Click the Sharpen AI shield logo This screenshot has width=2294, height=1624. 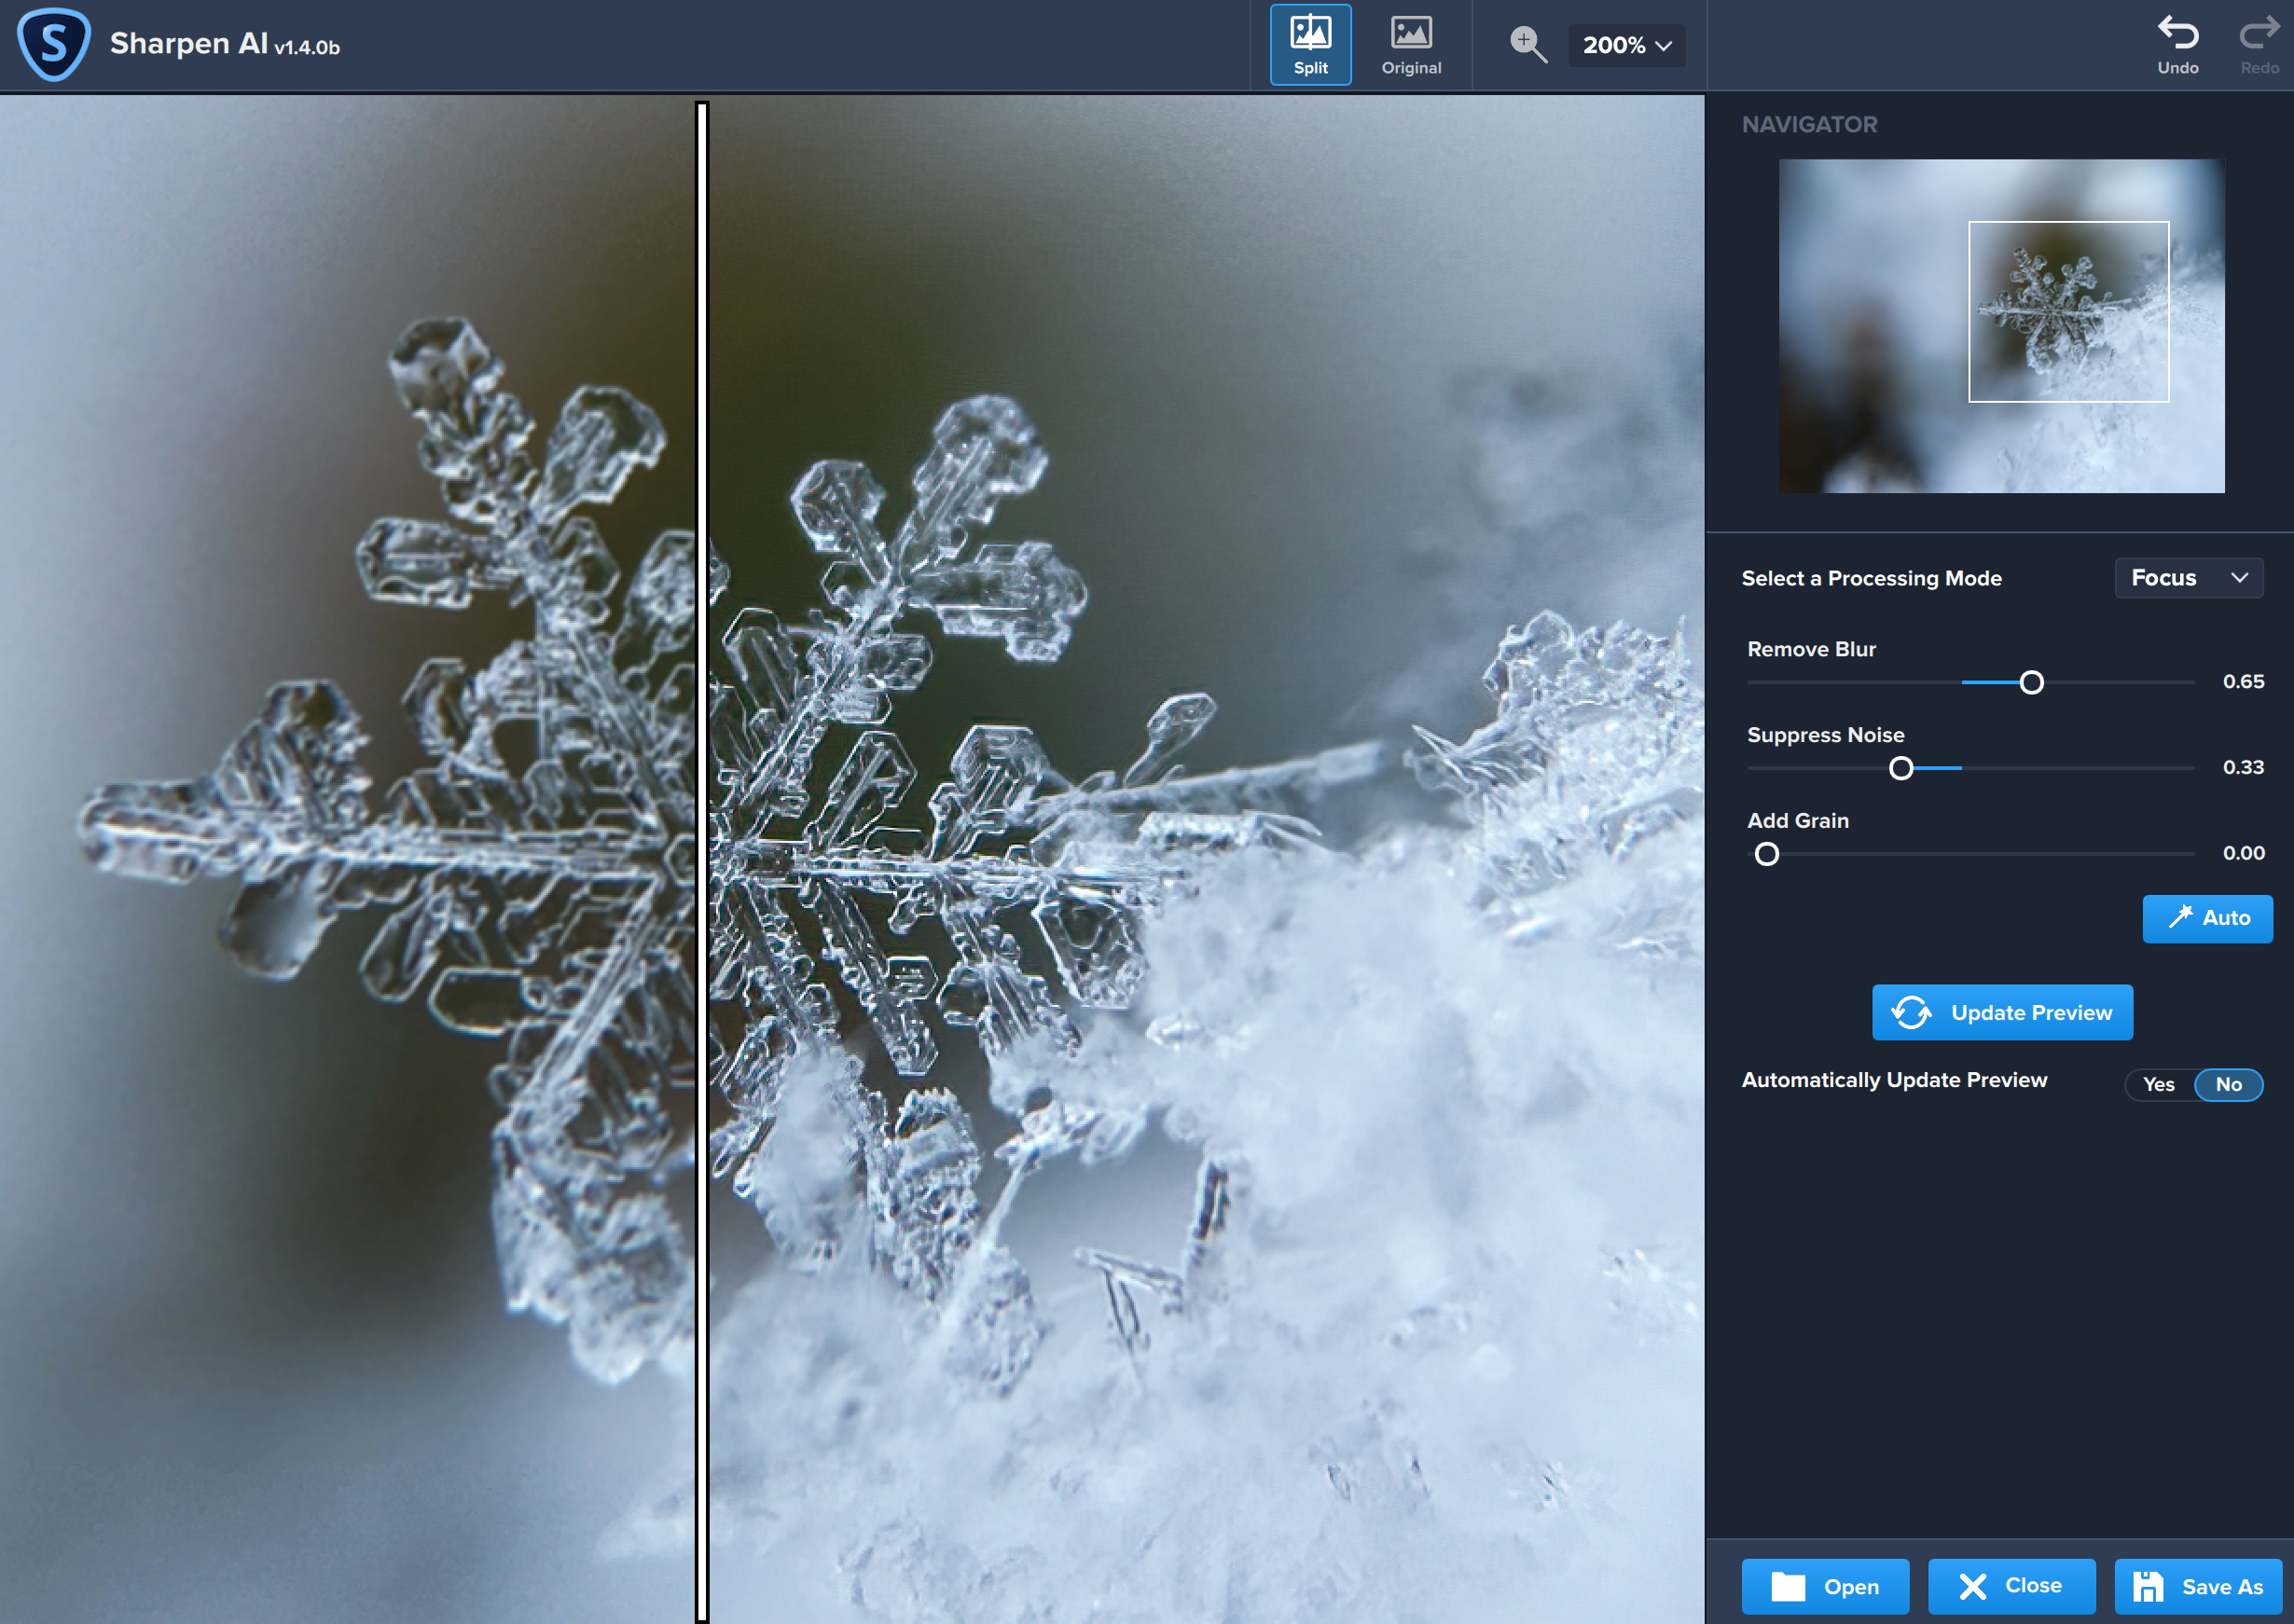pyautogui.click(x=54, y=45)
